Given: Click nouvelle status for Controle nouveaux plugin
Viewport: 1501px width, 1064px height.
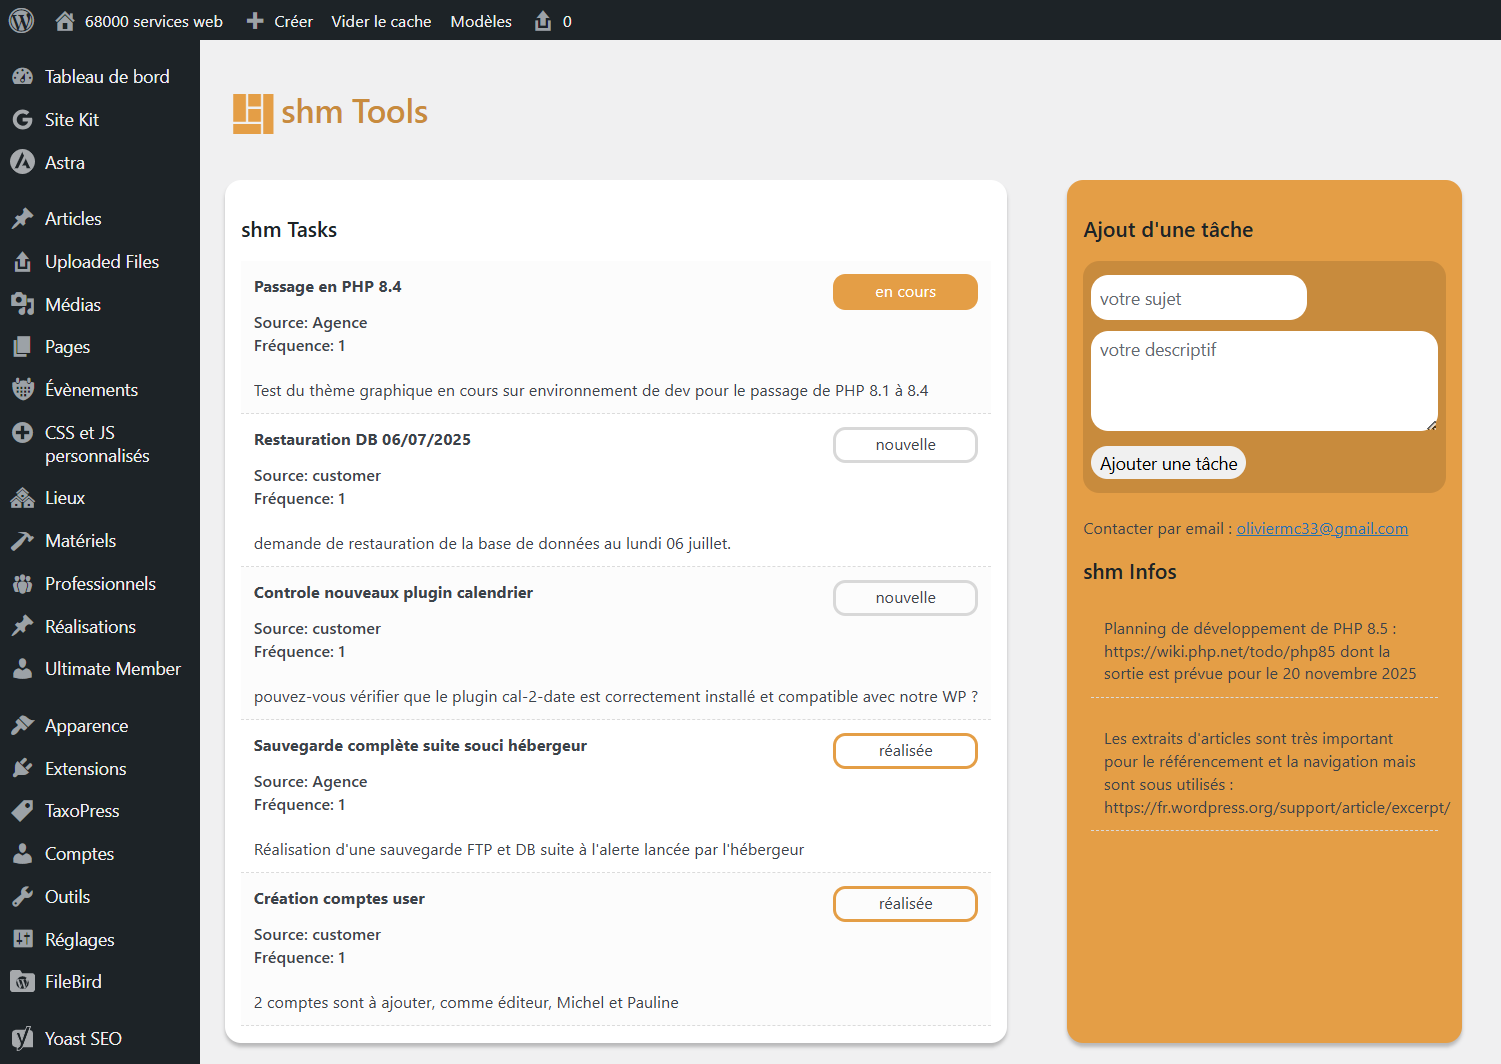Looking at the screenshot, I should [905, 598].
